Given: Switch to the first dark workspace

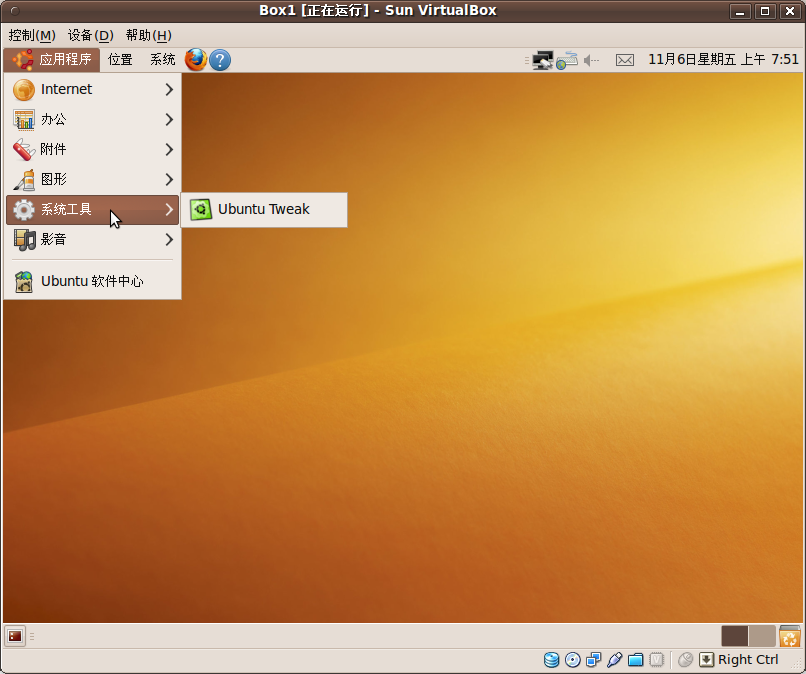Looking at the screenshot, I should (735, 636).
